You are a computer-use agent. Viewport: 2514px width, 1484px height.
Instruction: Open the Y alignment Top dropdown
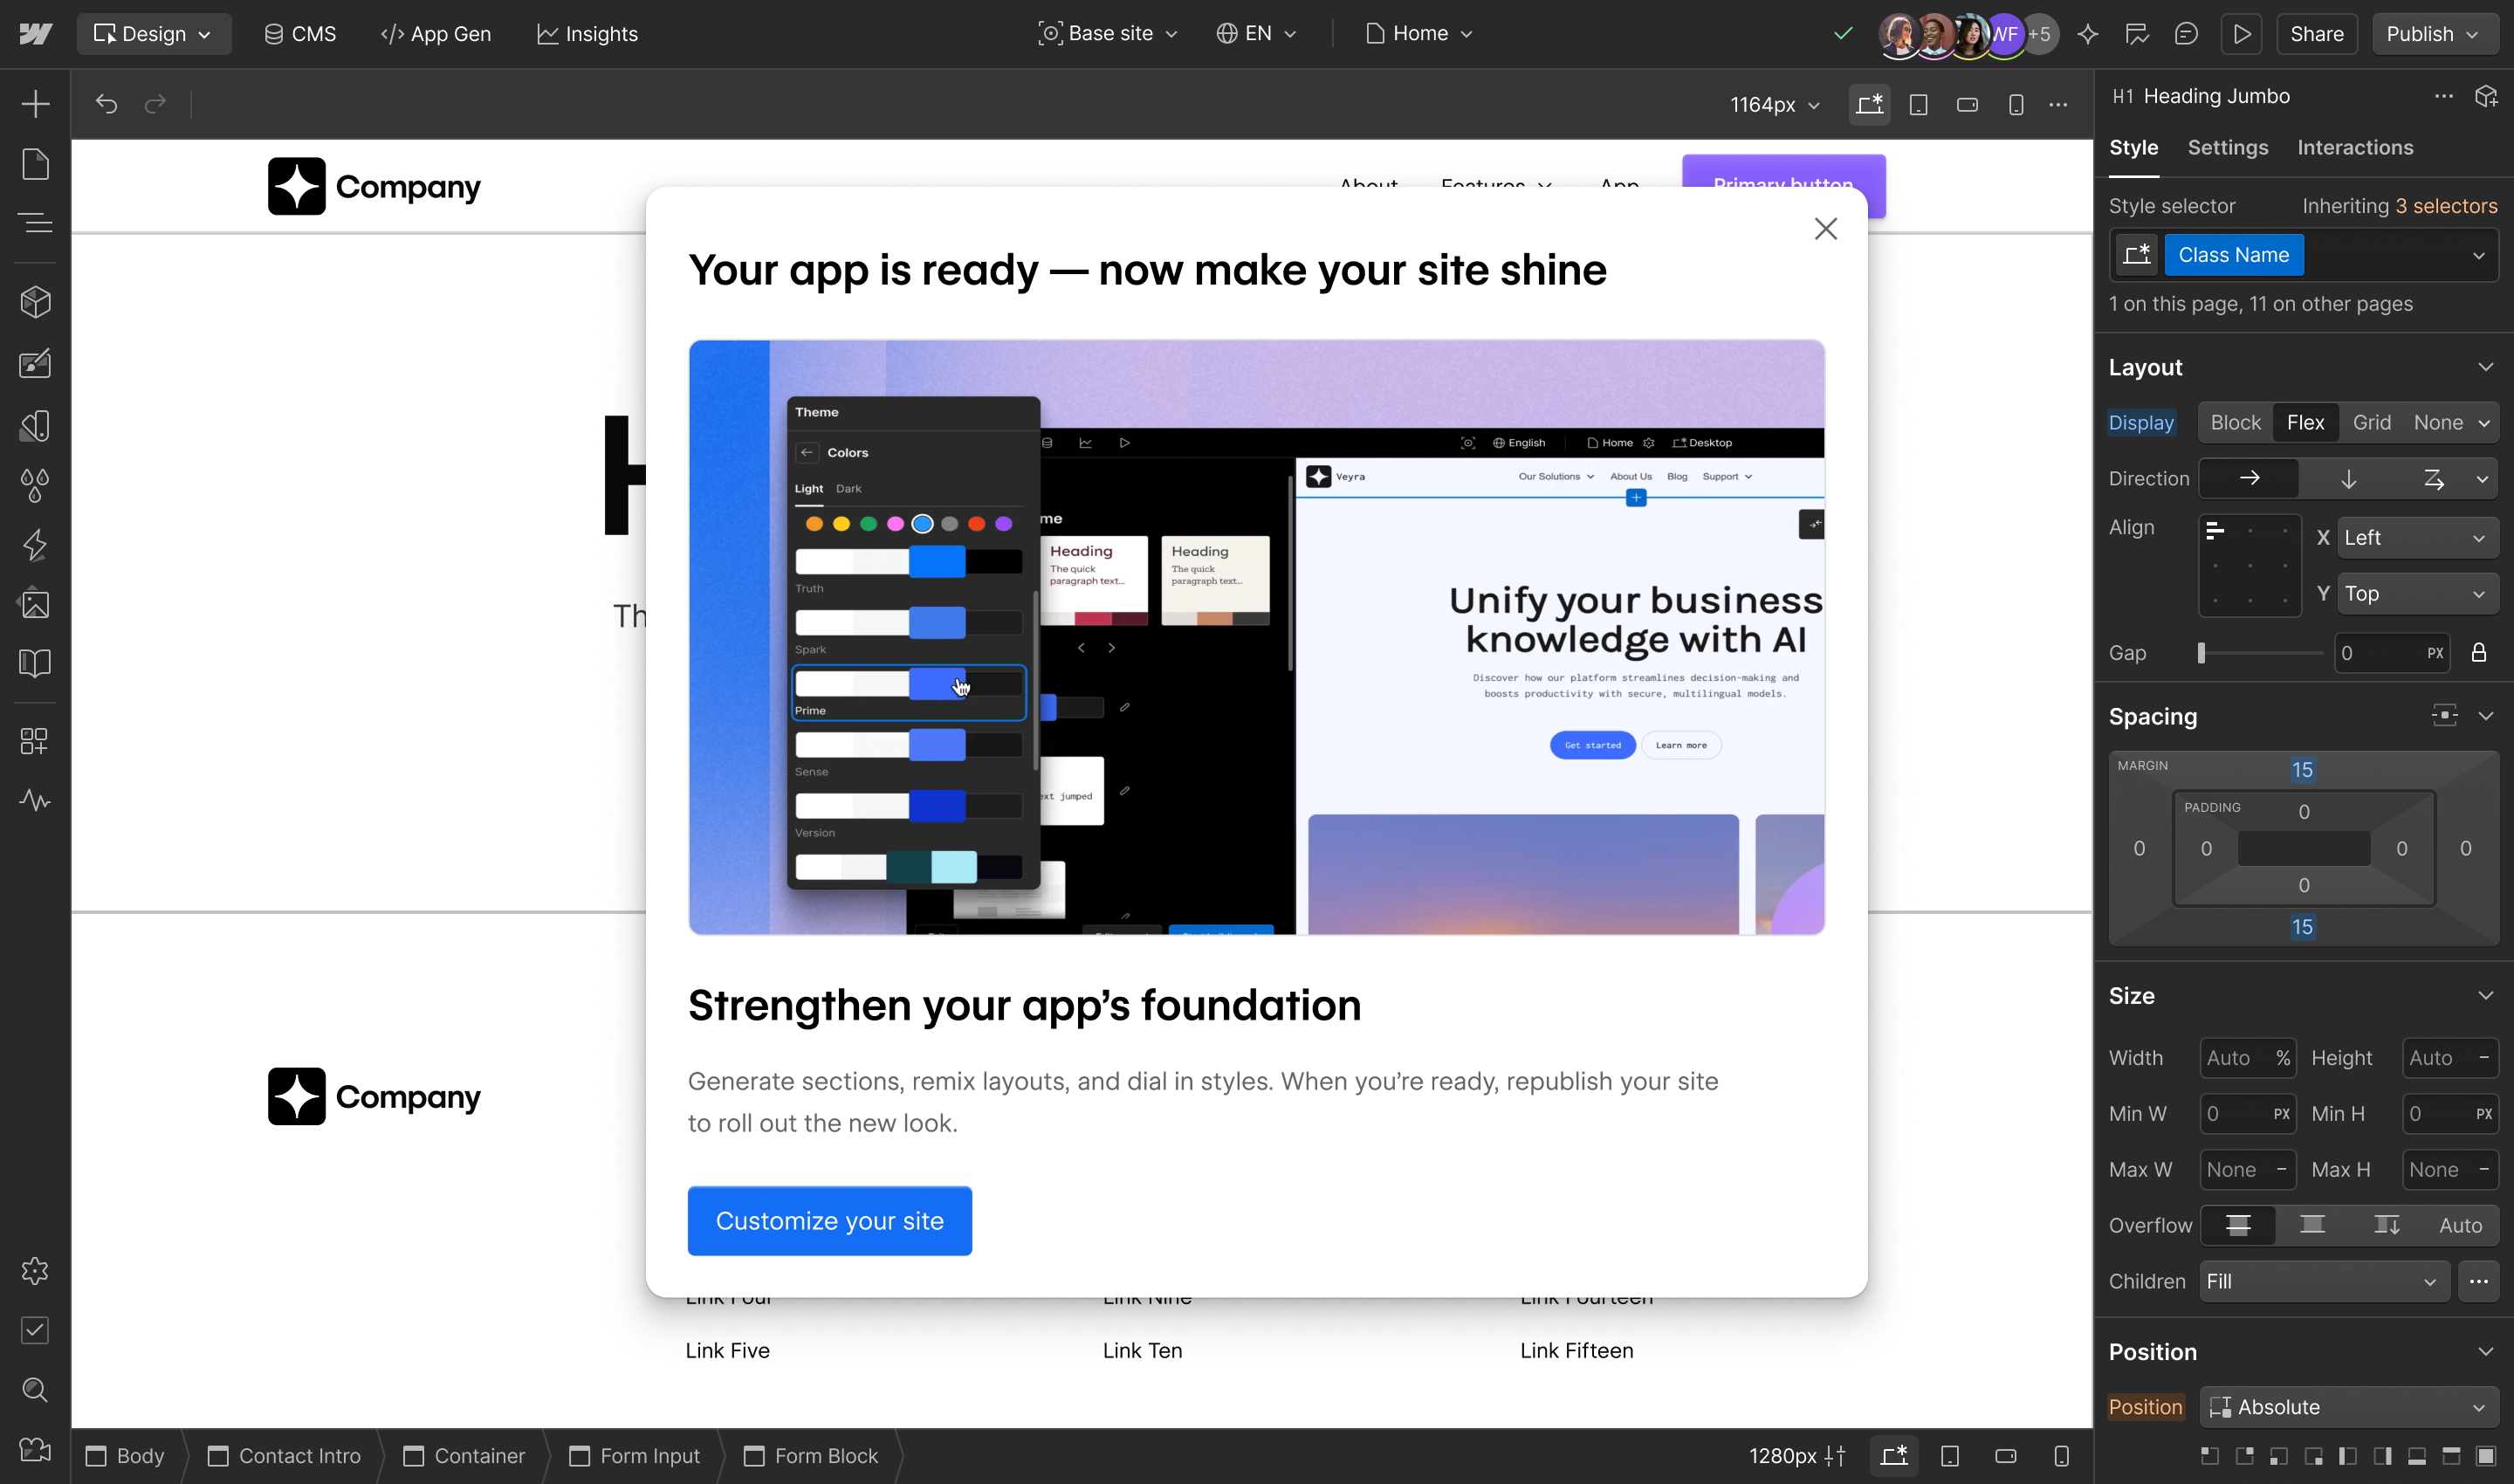(2416, 594)
